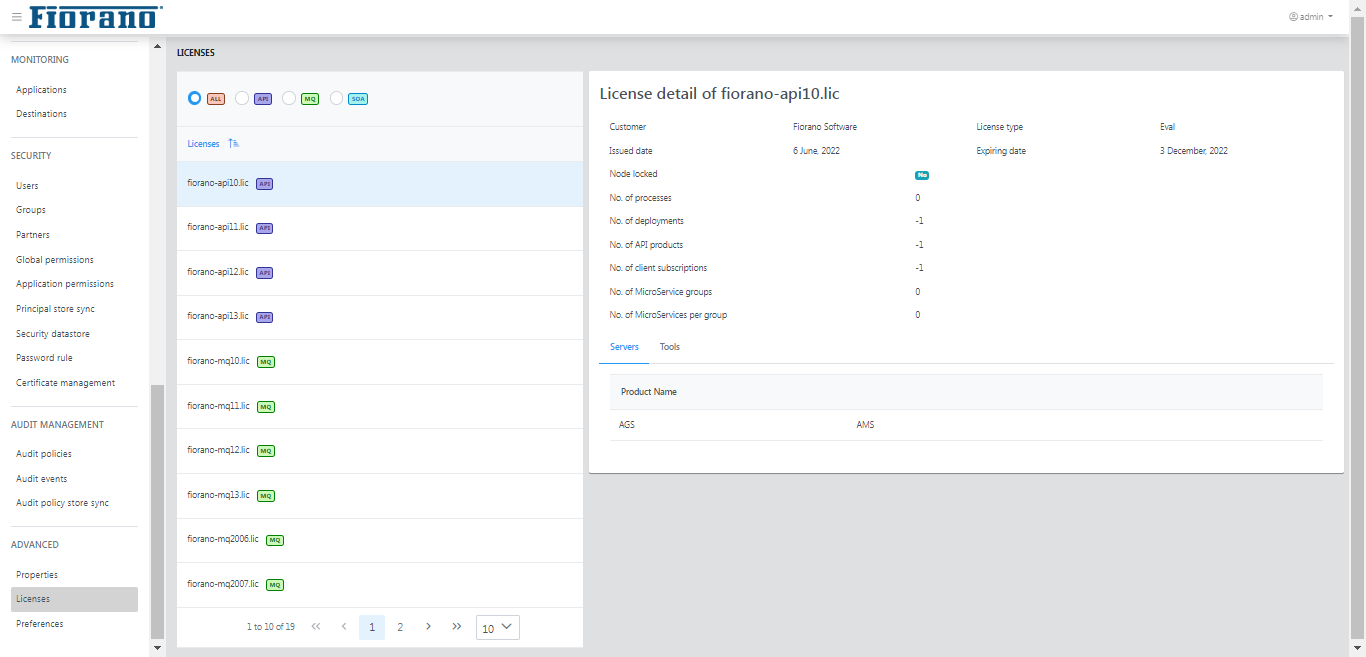This screenshot has height=657, width=1366.
Task: Open Applications under Monitoring
Action: click(x=42, y=90)
